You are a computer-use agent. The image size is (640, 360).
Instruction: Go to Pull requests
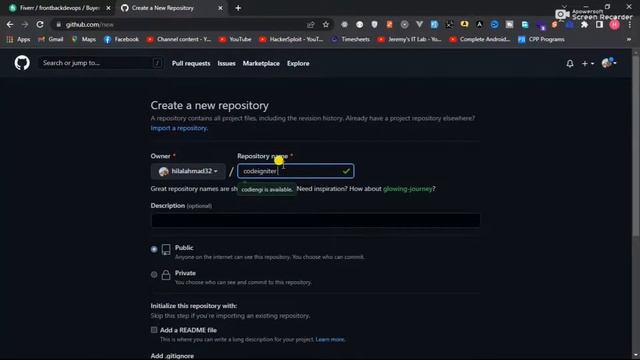pos(191,63)
